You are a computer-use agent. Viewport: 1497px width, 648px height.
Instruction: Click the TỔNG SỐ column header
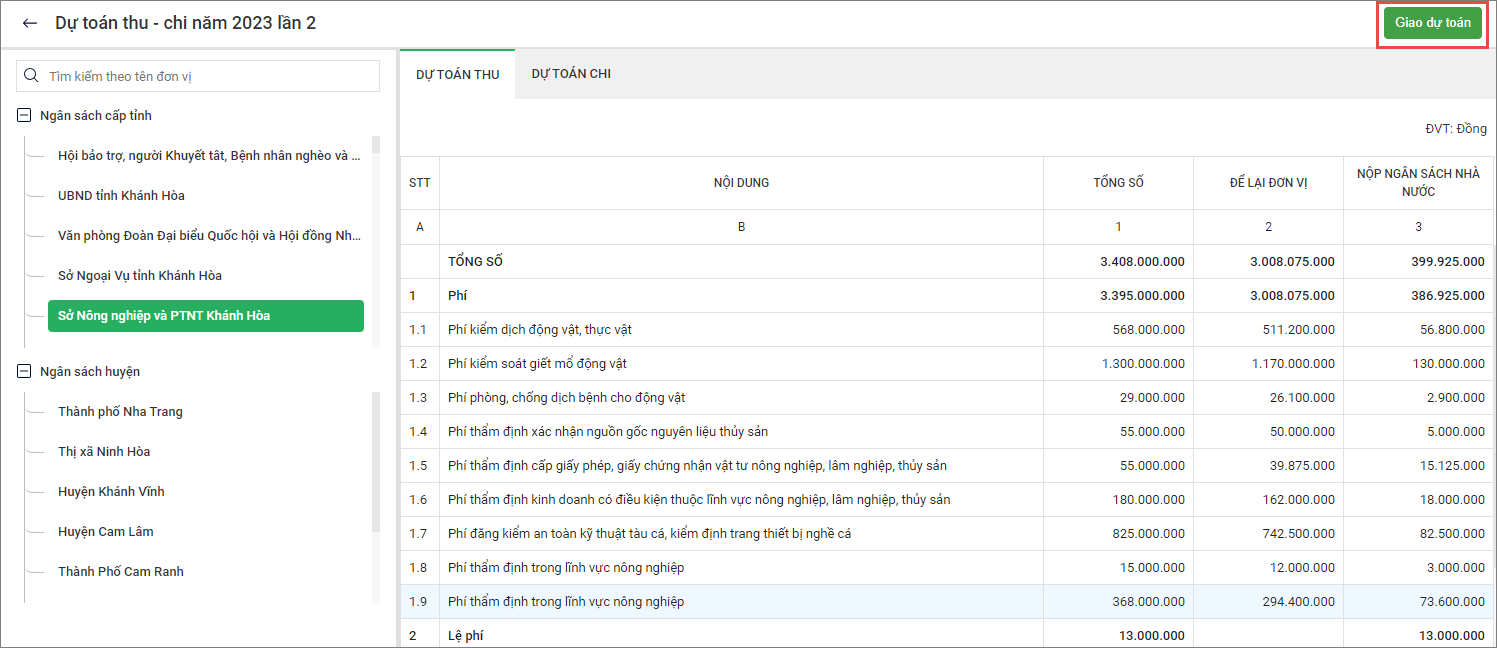(x=1118, y=183)
